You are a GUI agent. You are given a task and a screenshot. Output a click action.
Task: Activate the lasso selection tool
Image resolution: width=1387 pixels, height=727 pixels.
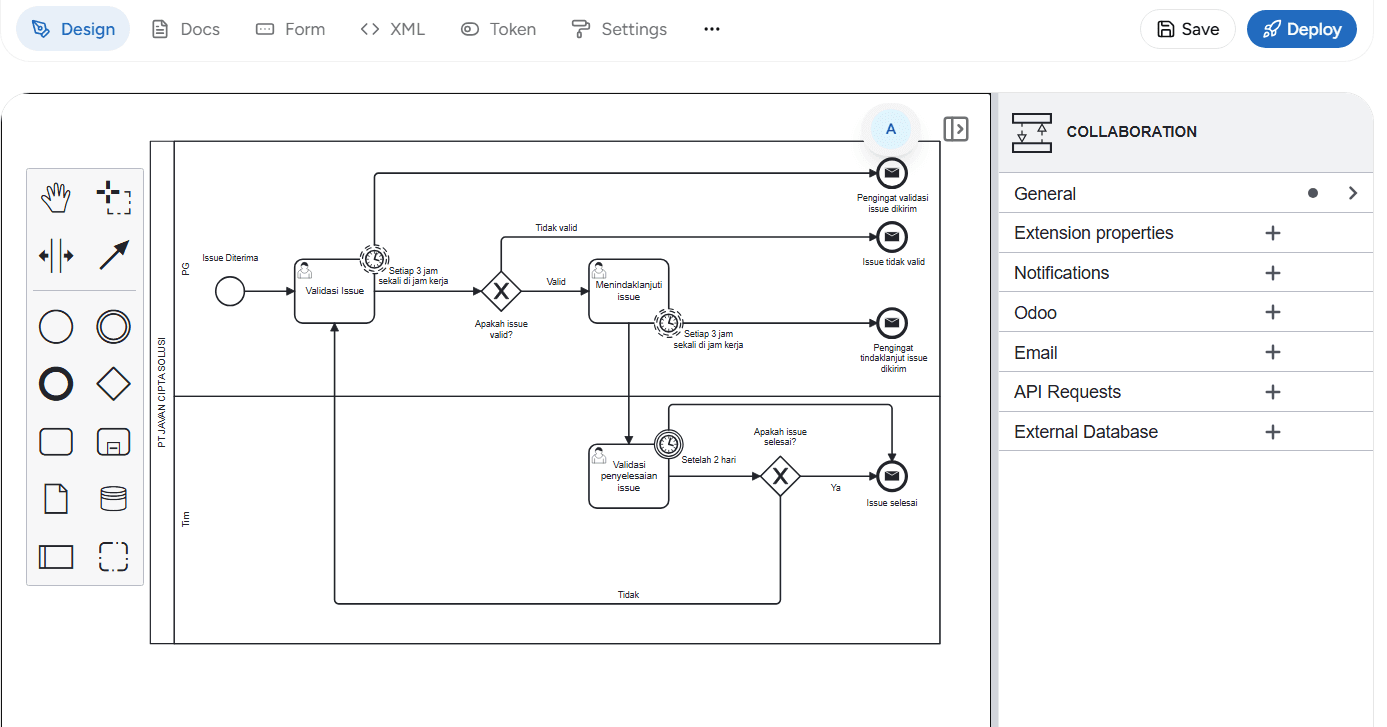114,197
